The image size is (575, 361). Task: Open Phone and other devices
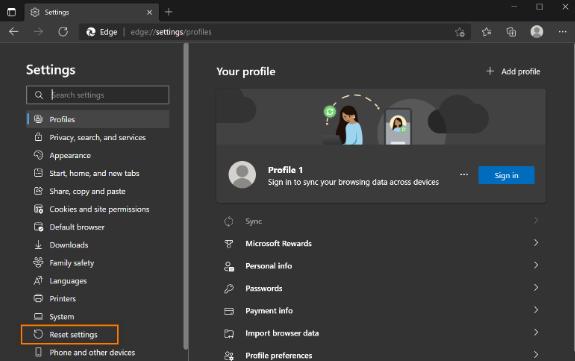(x=98, y=353)
